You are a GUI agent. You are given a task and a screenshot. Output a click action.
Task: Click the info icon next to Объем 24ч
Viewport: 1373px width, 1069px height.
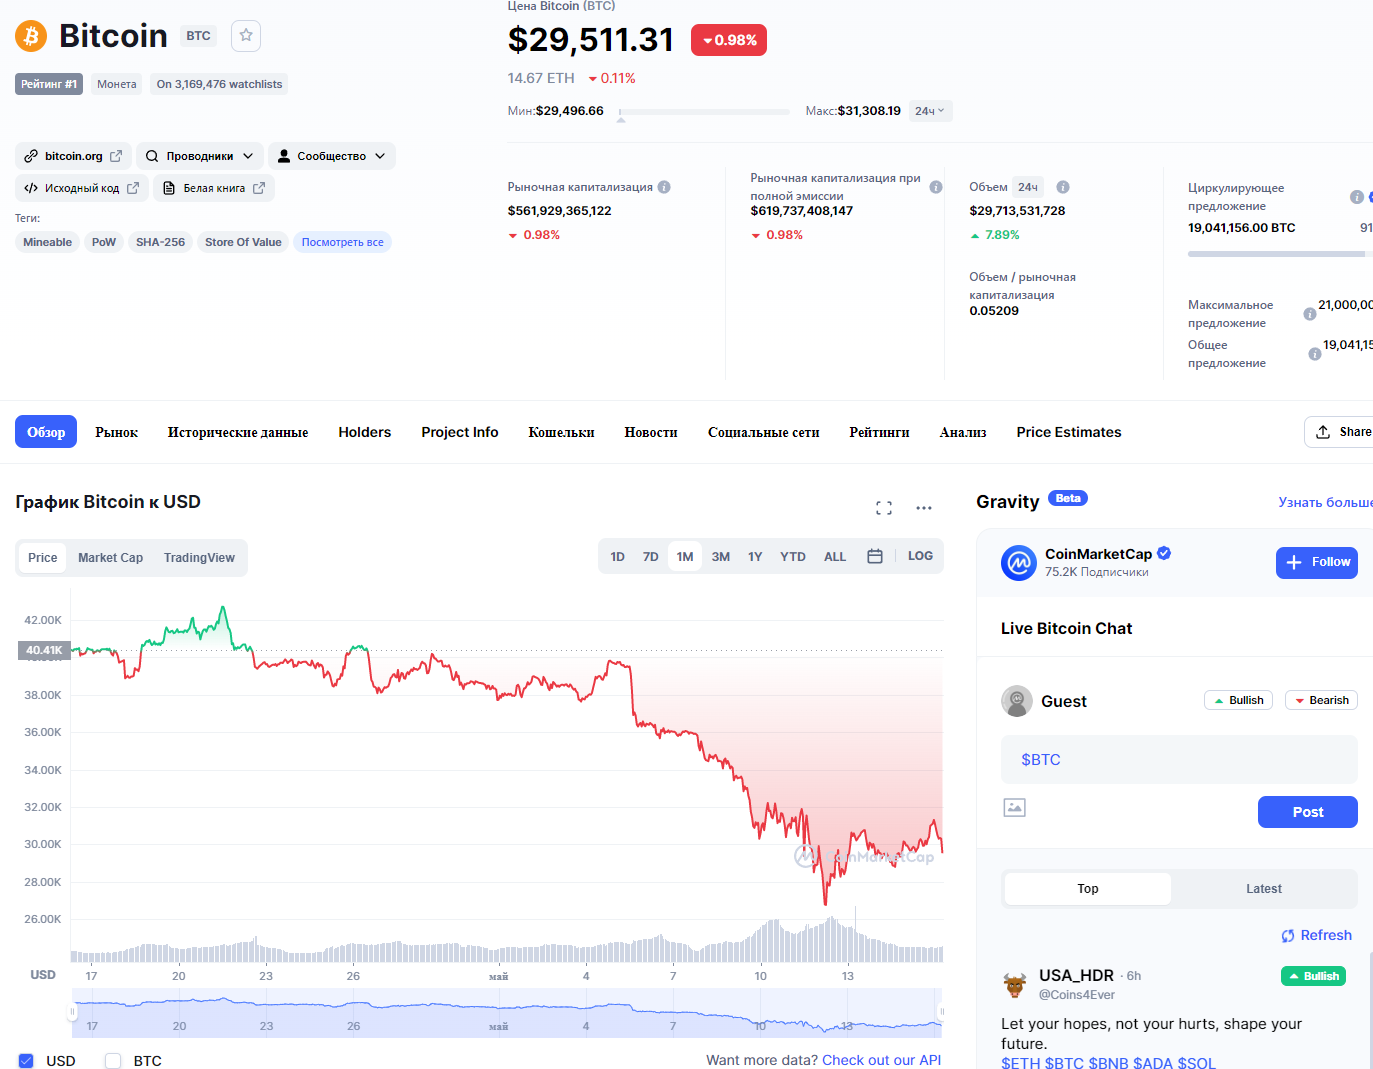pyautogui.click(x=1063, y=187)
